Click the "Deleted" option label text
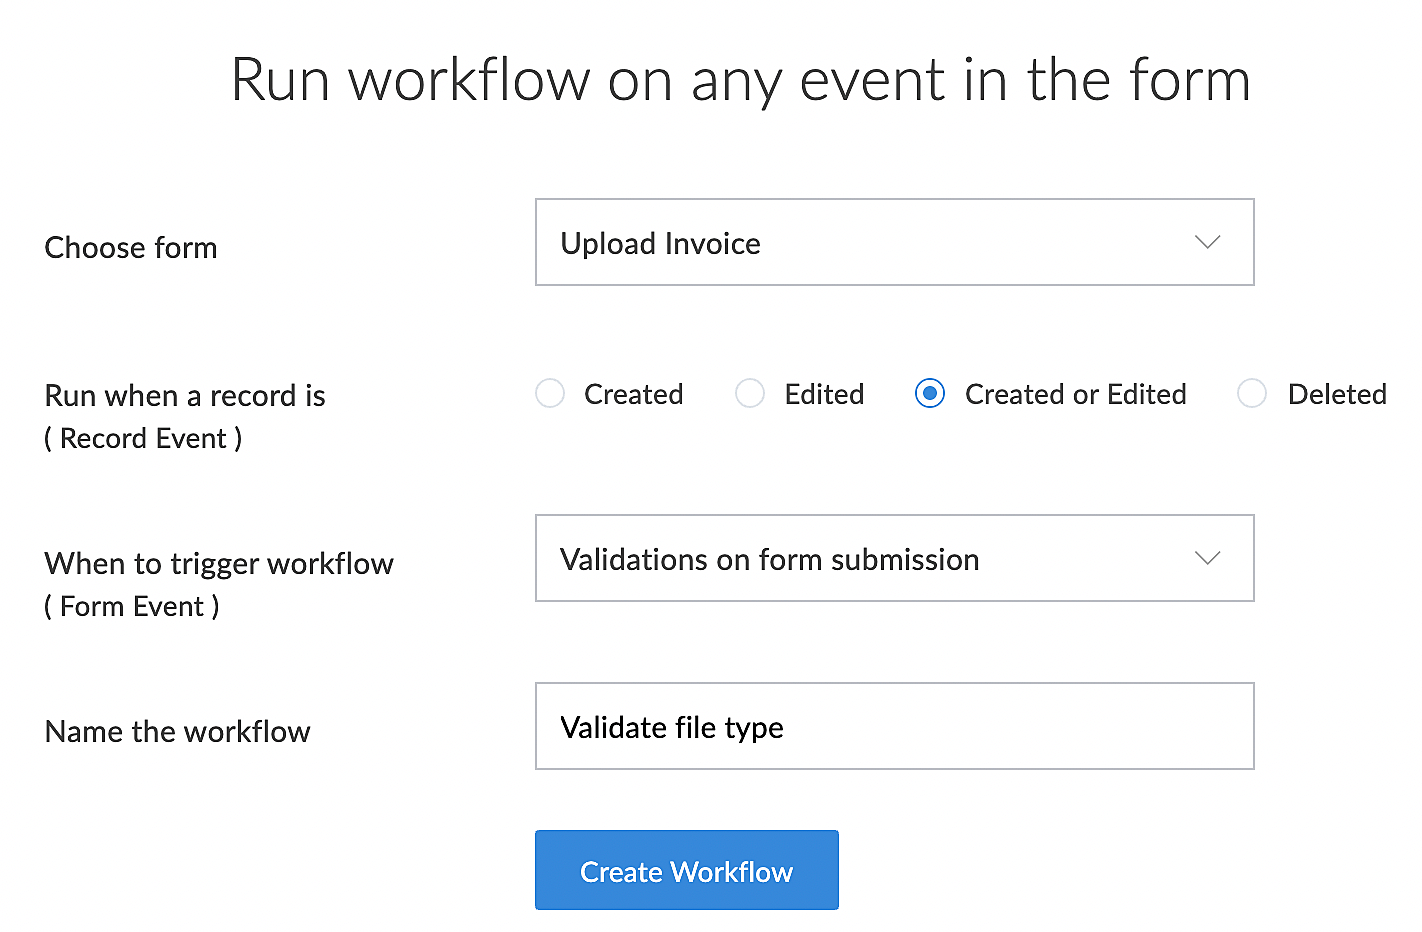The image size is (1422, 932). 1336,394
